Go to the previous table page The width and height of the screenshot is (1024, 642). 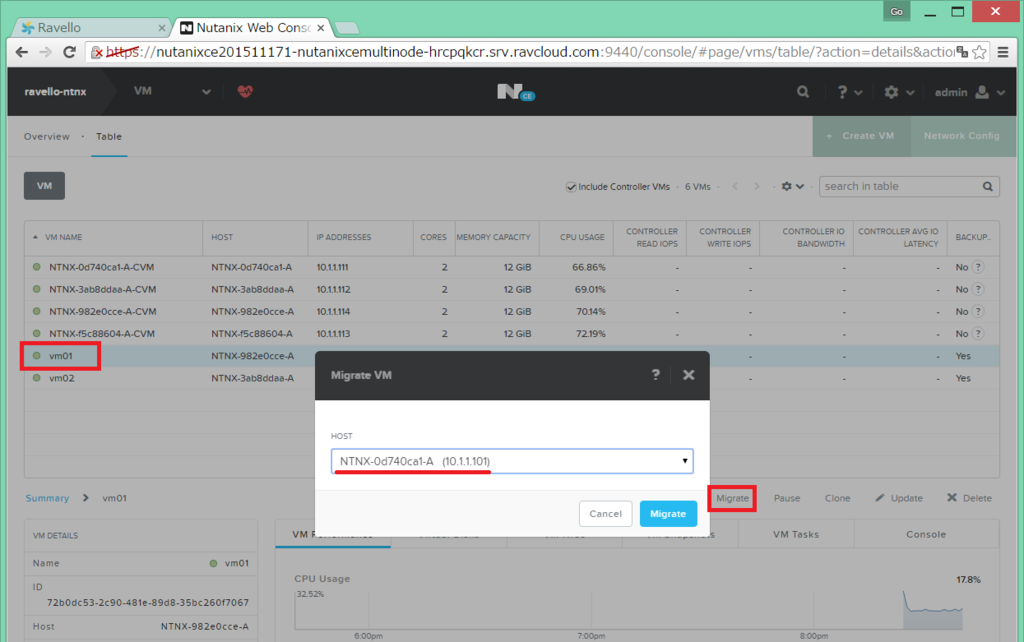[x=735, y=187]
